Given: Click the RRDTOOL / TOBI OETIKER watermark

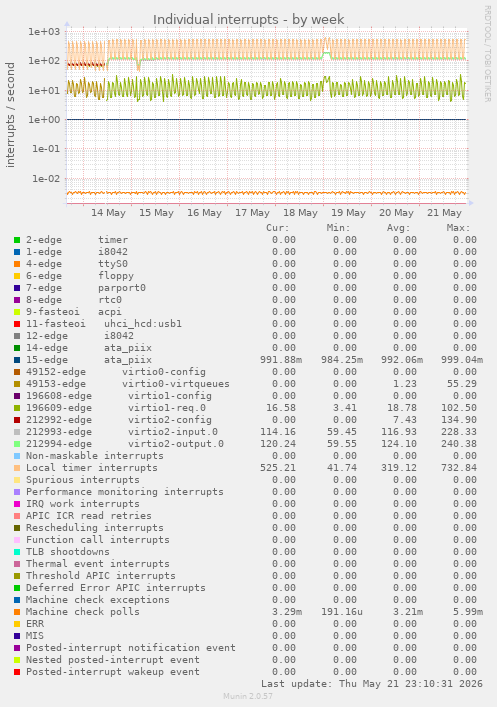Looking at the screenshot, I should 488,53.
